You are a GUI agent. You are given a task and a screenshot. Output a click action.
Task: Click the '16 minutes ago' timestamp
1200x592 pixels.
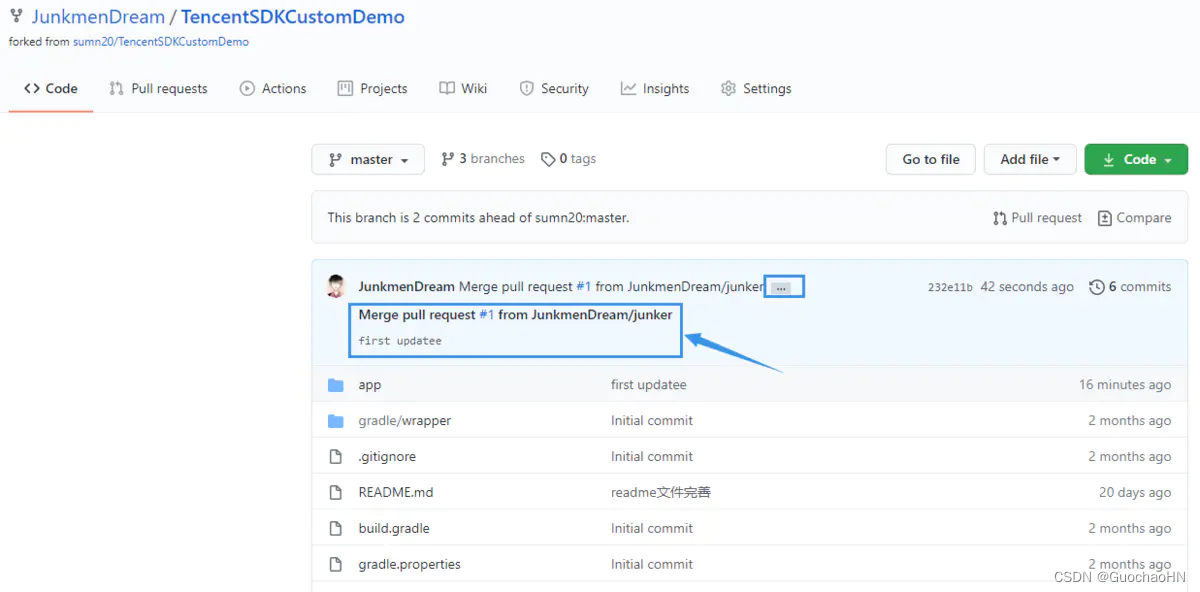click(x=1125, y=385)
